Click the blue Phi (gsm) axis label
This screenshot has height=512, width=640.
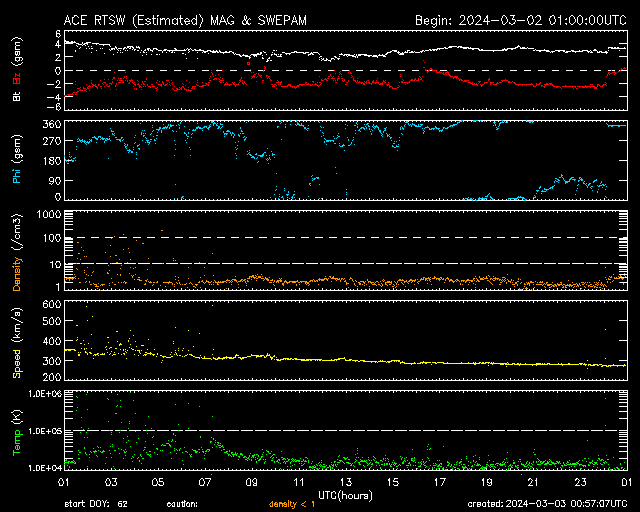(x=17, y=165)
